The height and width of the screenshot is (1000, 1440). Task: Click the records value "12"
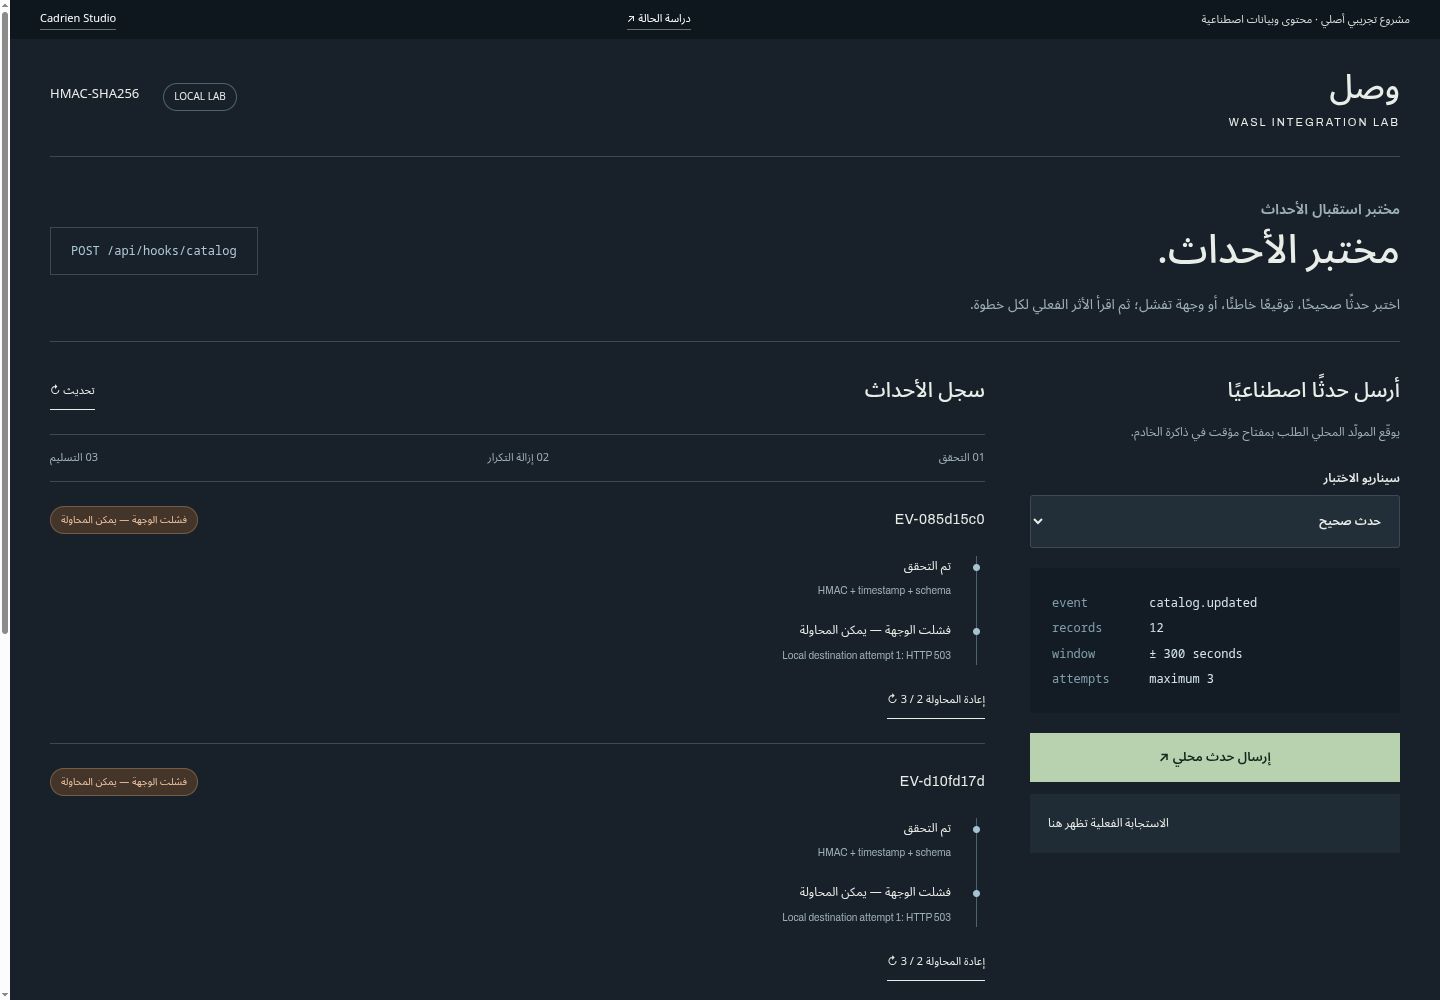1156,628
